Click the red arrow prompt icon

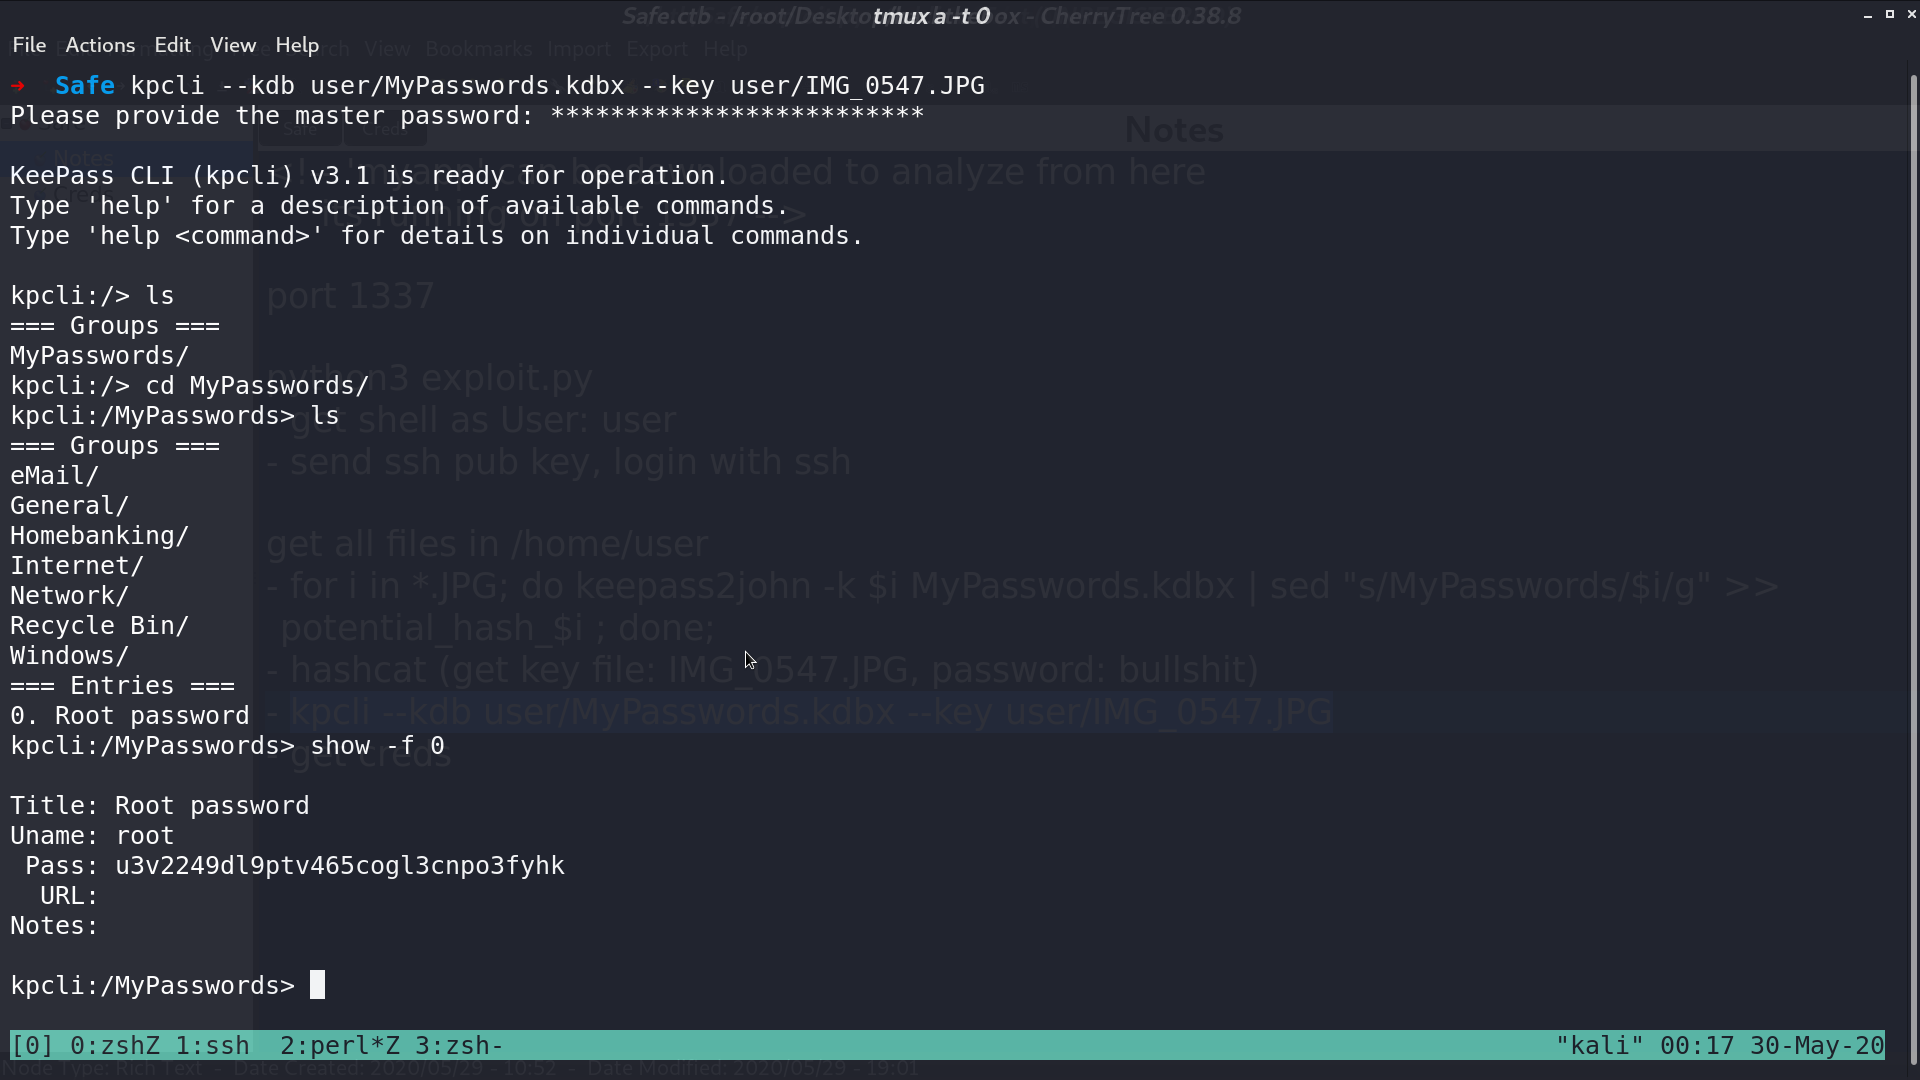pyautogui.click(x=18, y=86)
